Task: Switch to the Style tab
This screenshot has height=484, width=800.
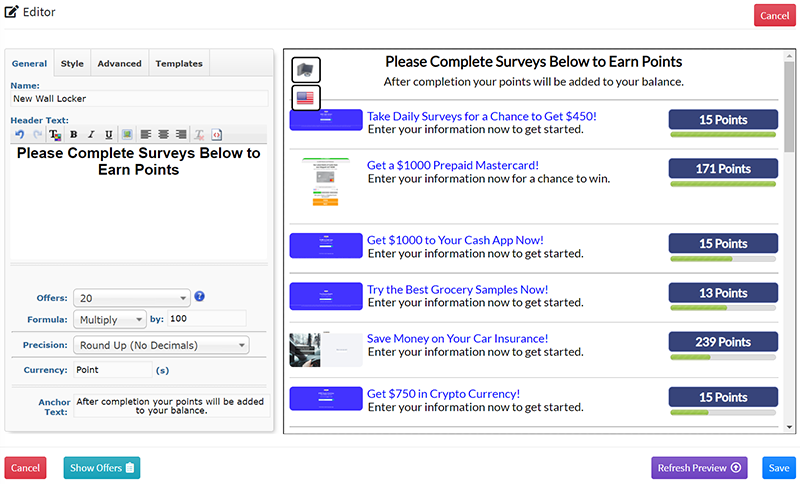Action: pos(72,63)
